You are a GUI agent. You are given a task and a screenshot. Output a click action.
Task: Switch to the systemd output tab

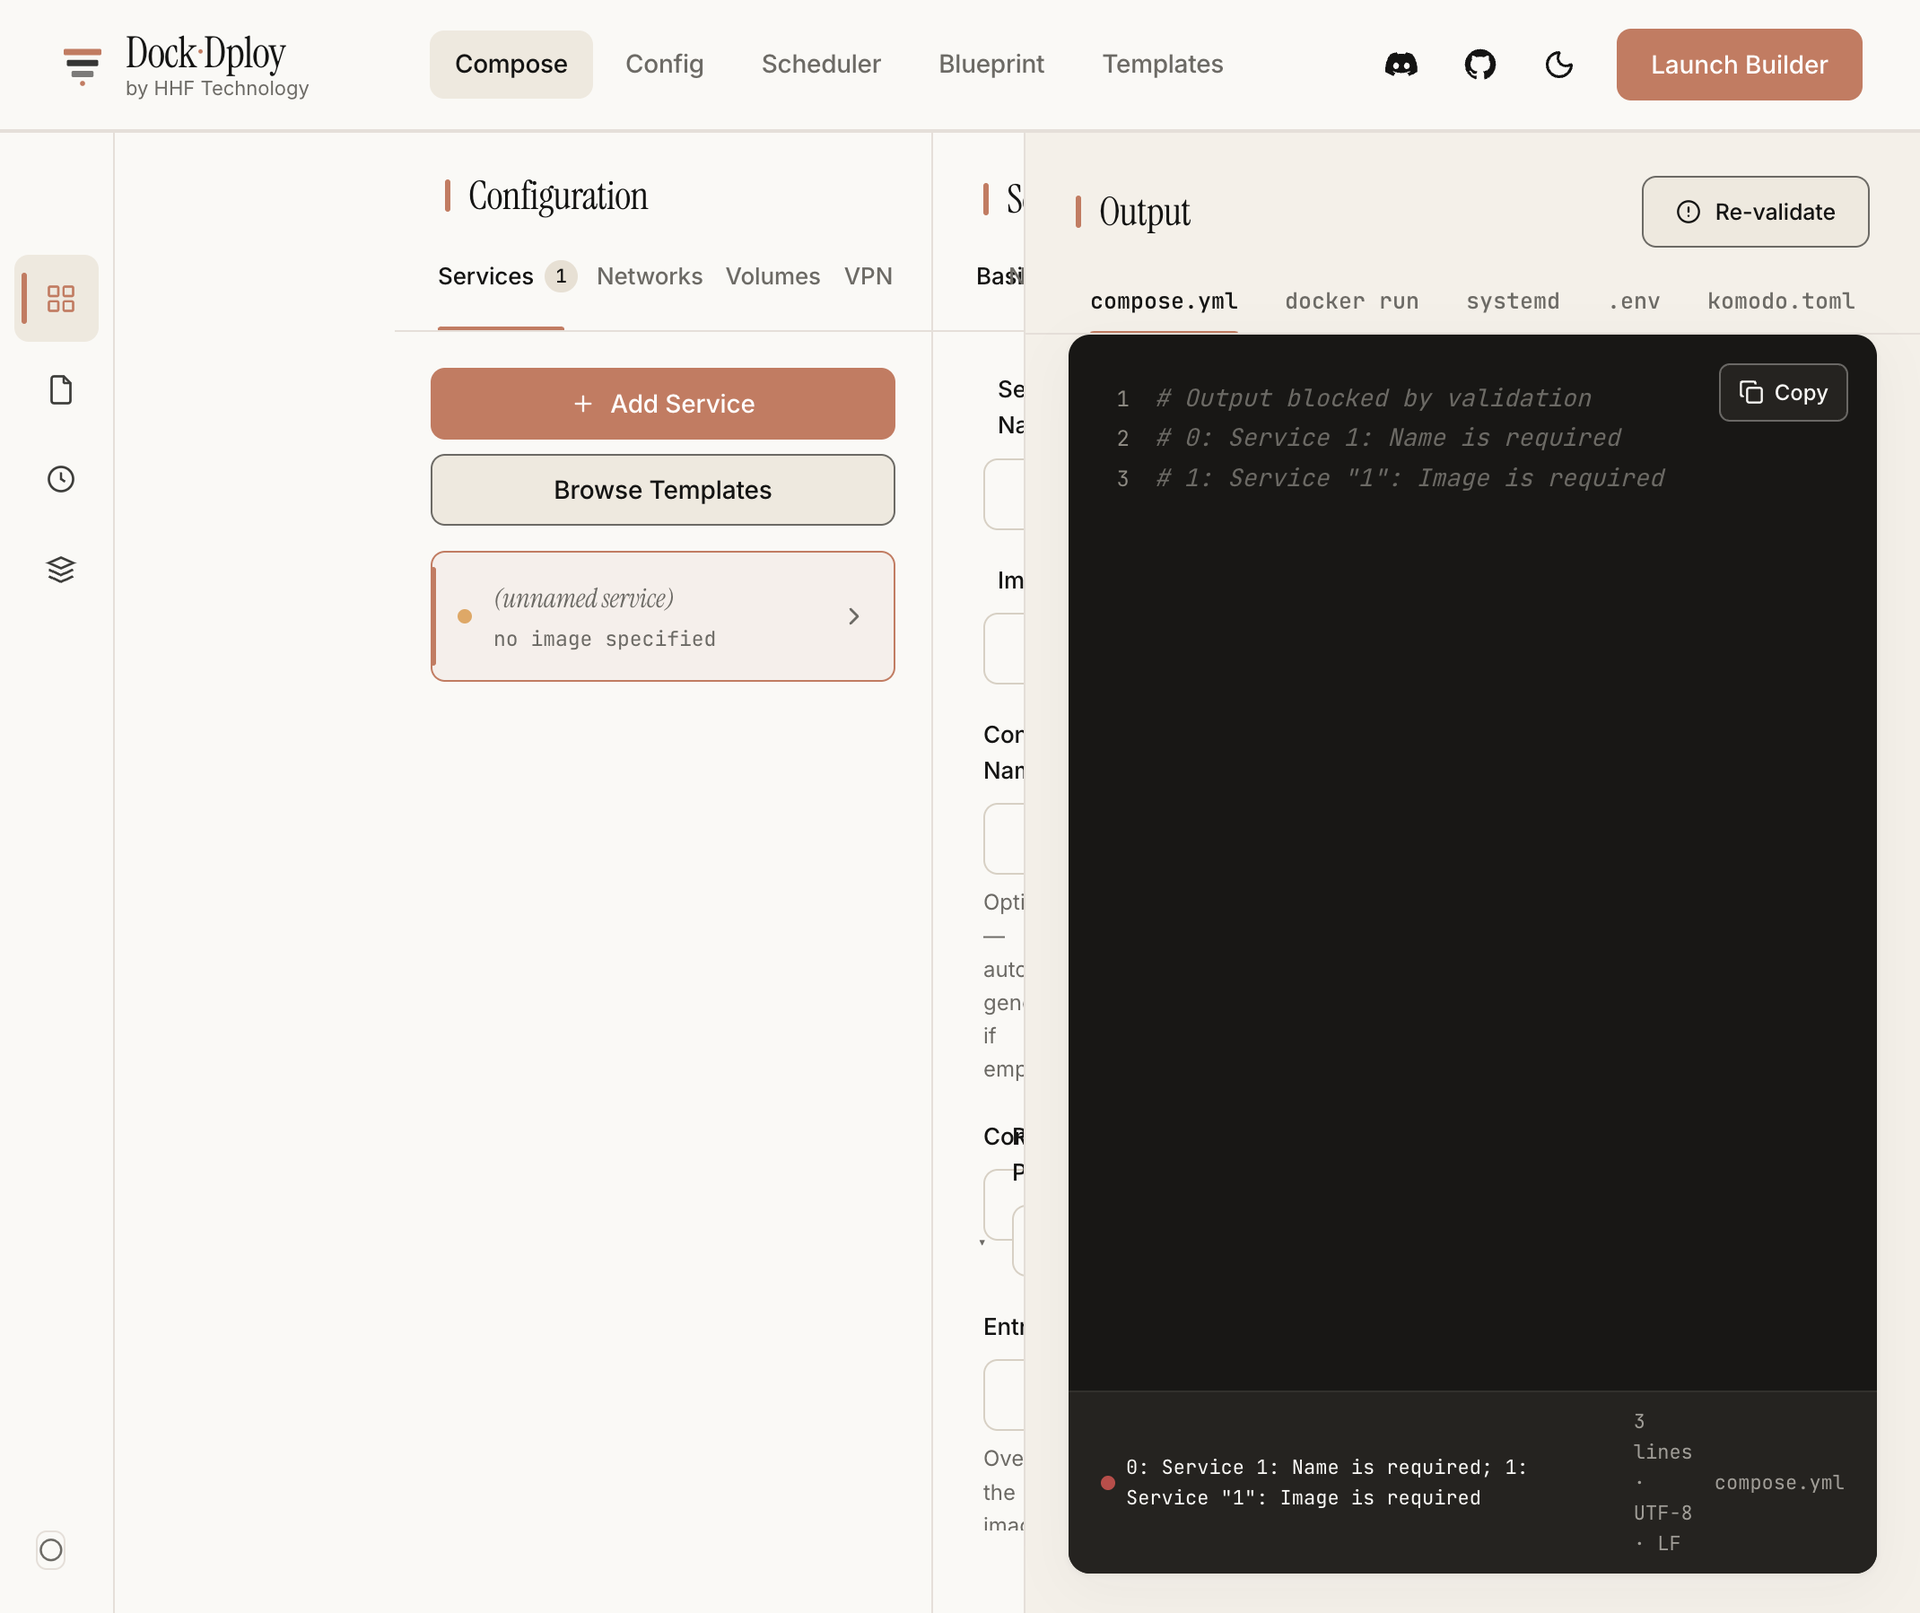tap(1513, 301)
